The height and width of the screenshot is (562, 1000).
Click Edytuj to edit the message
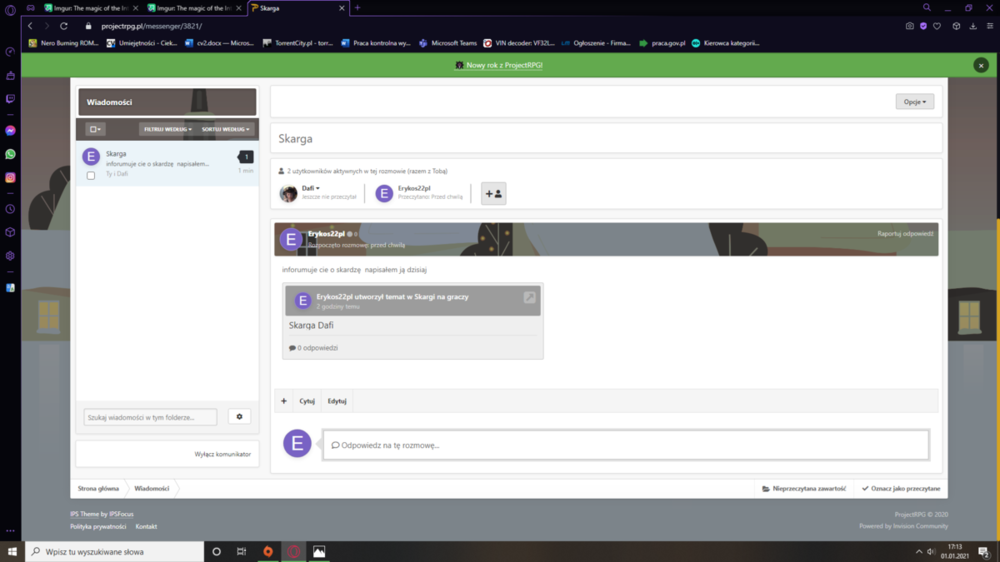(x=337, y=401)
